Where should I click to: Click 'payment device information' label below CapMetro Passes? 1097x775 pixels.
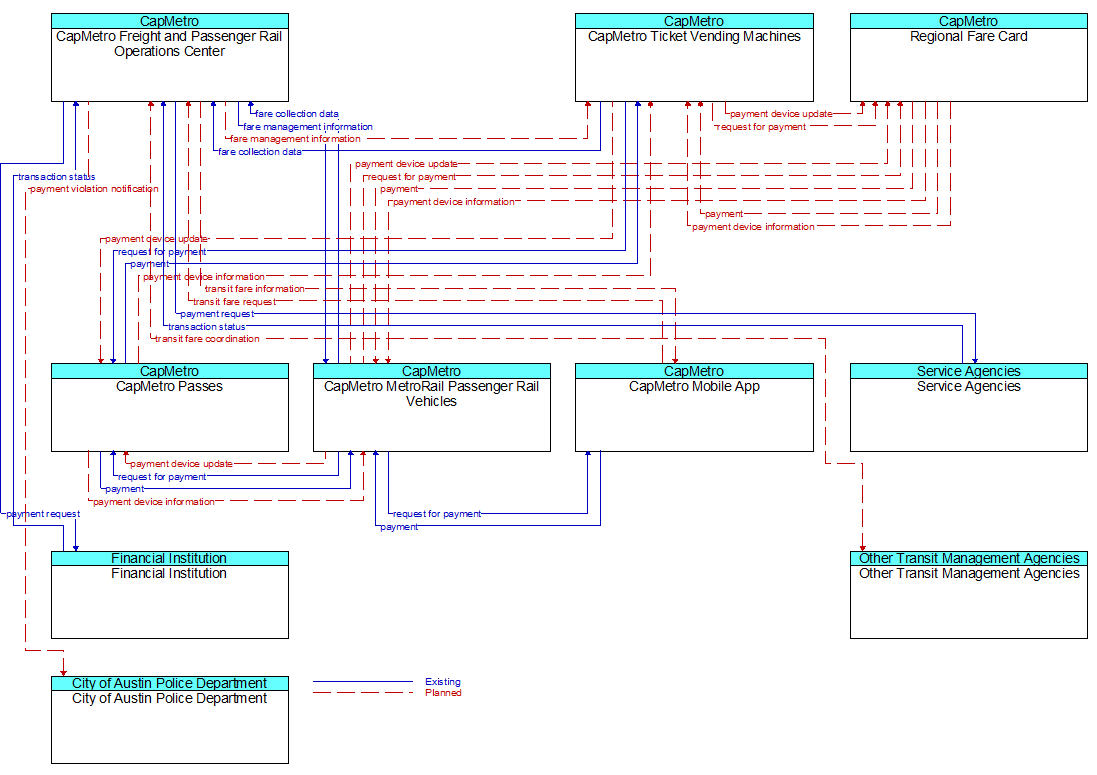pyautogui.click(x=154, y=502)
